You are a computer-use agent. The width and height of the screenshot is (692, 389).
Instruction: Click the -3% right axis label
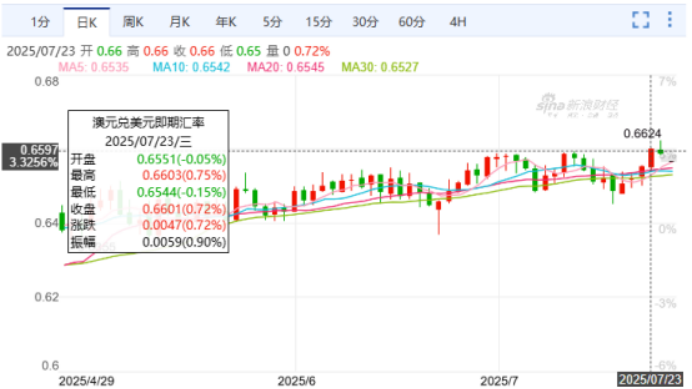(x=666, y=303)
